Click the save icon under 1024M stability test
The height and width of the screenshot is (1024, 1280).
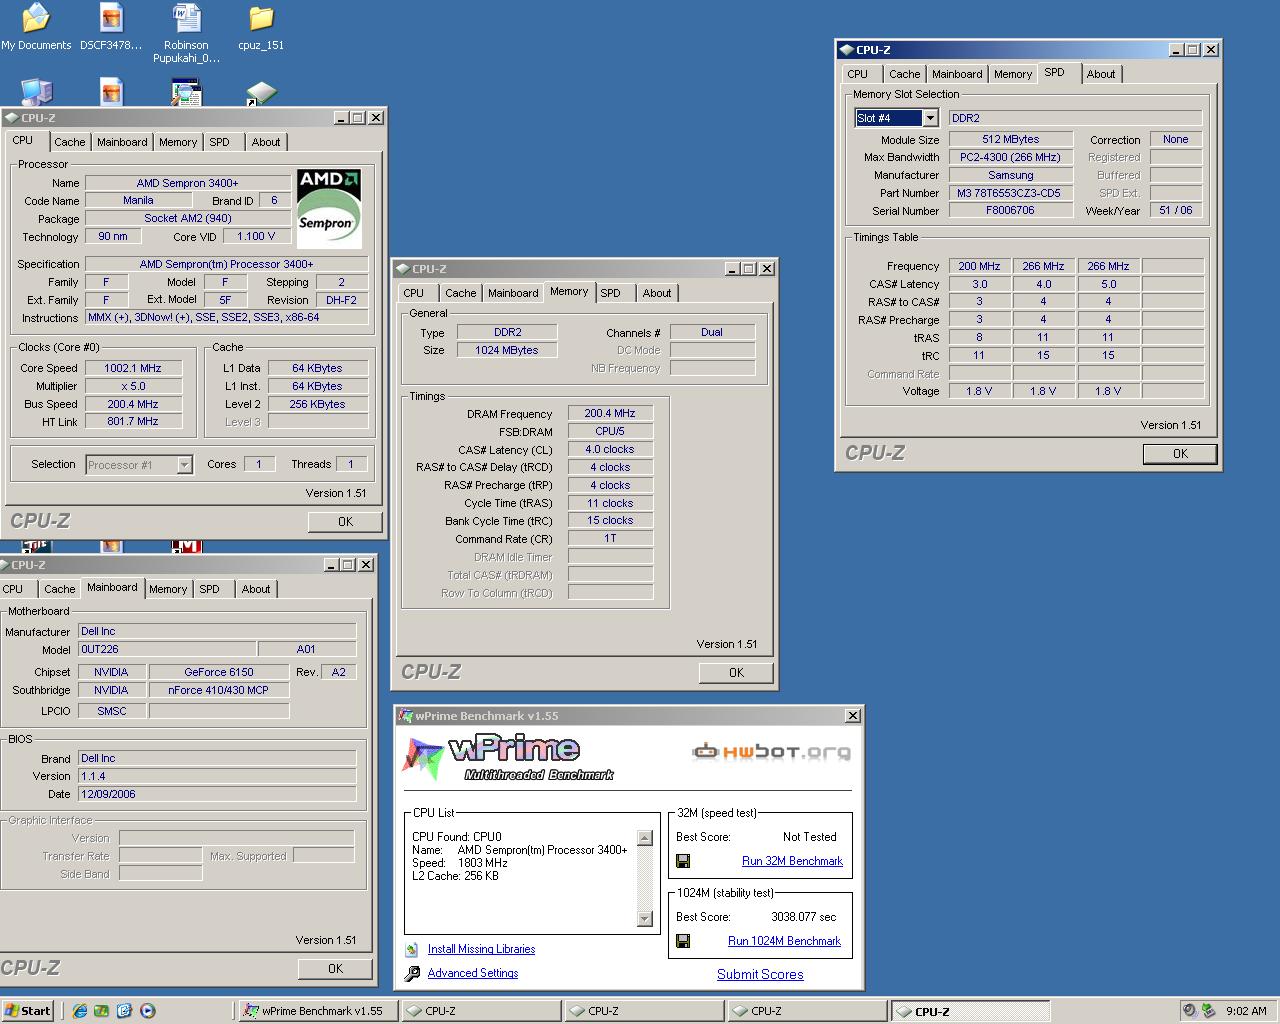[683, 941]
